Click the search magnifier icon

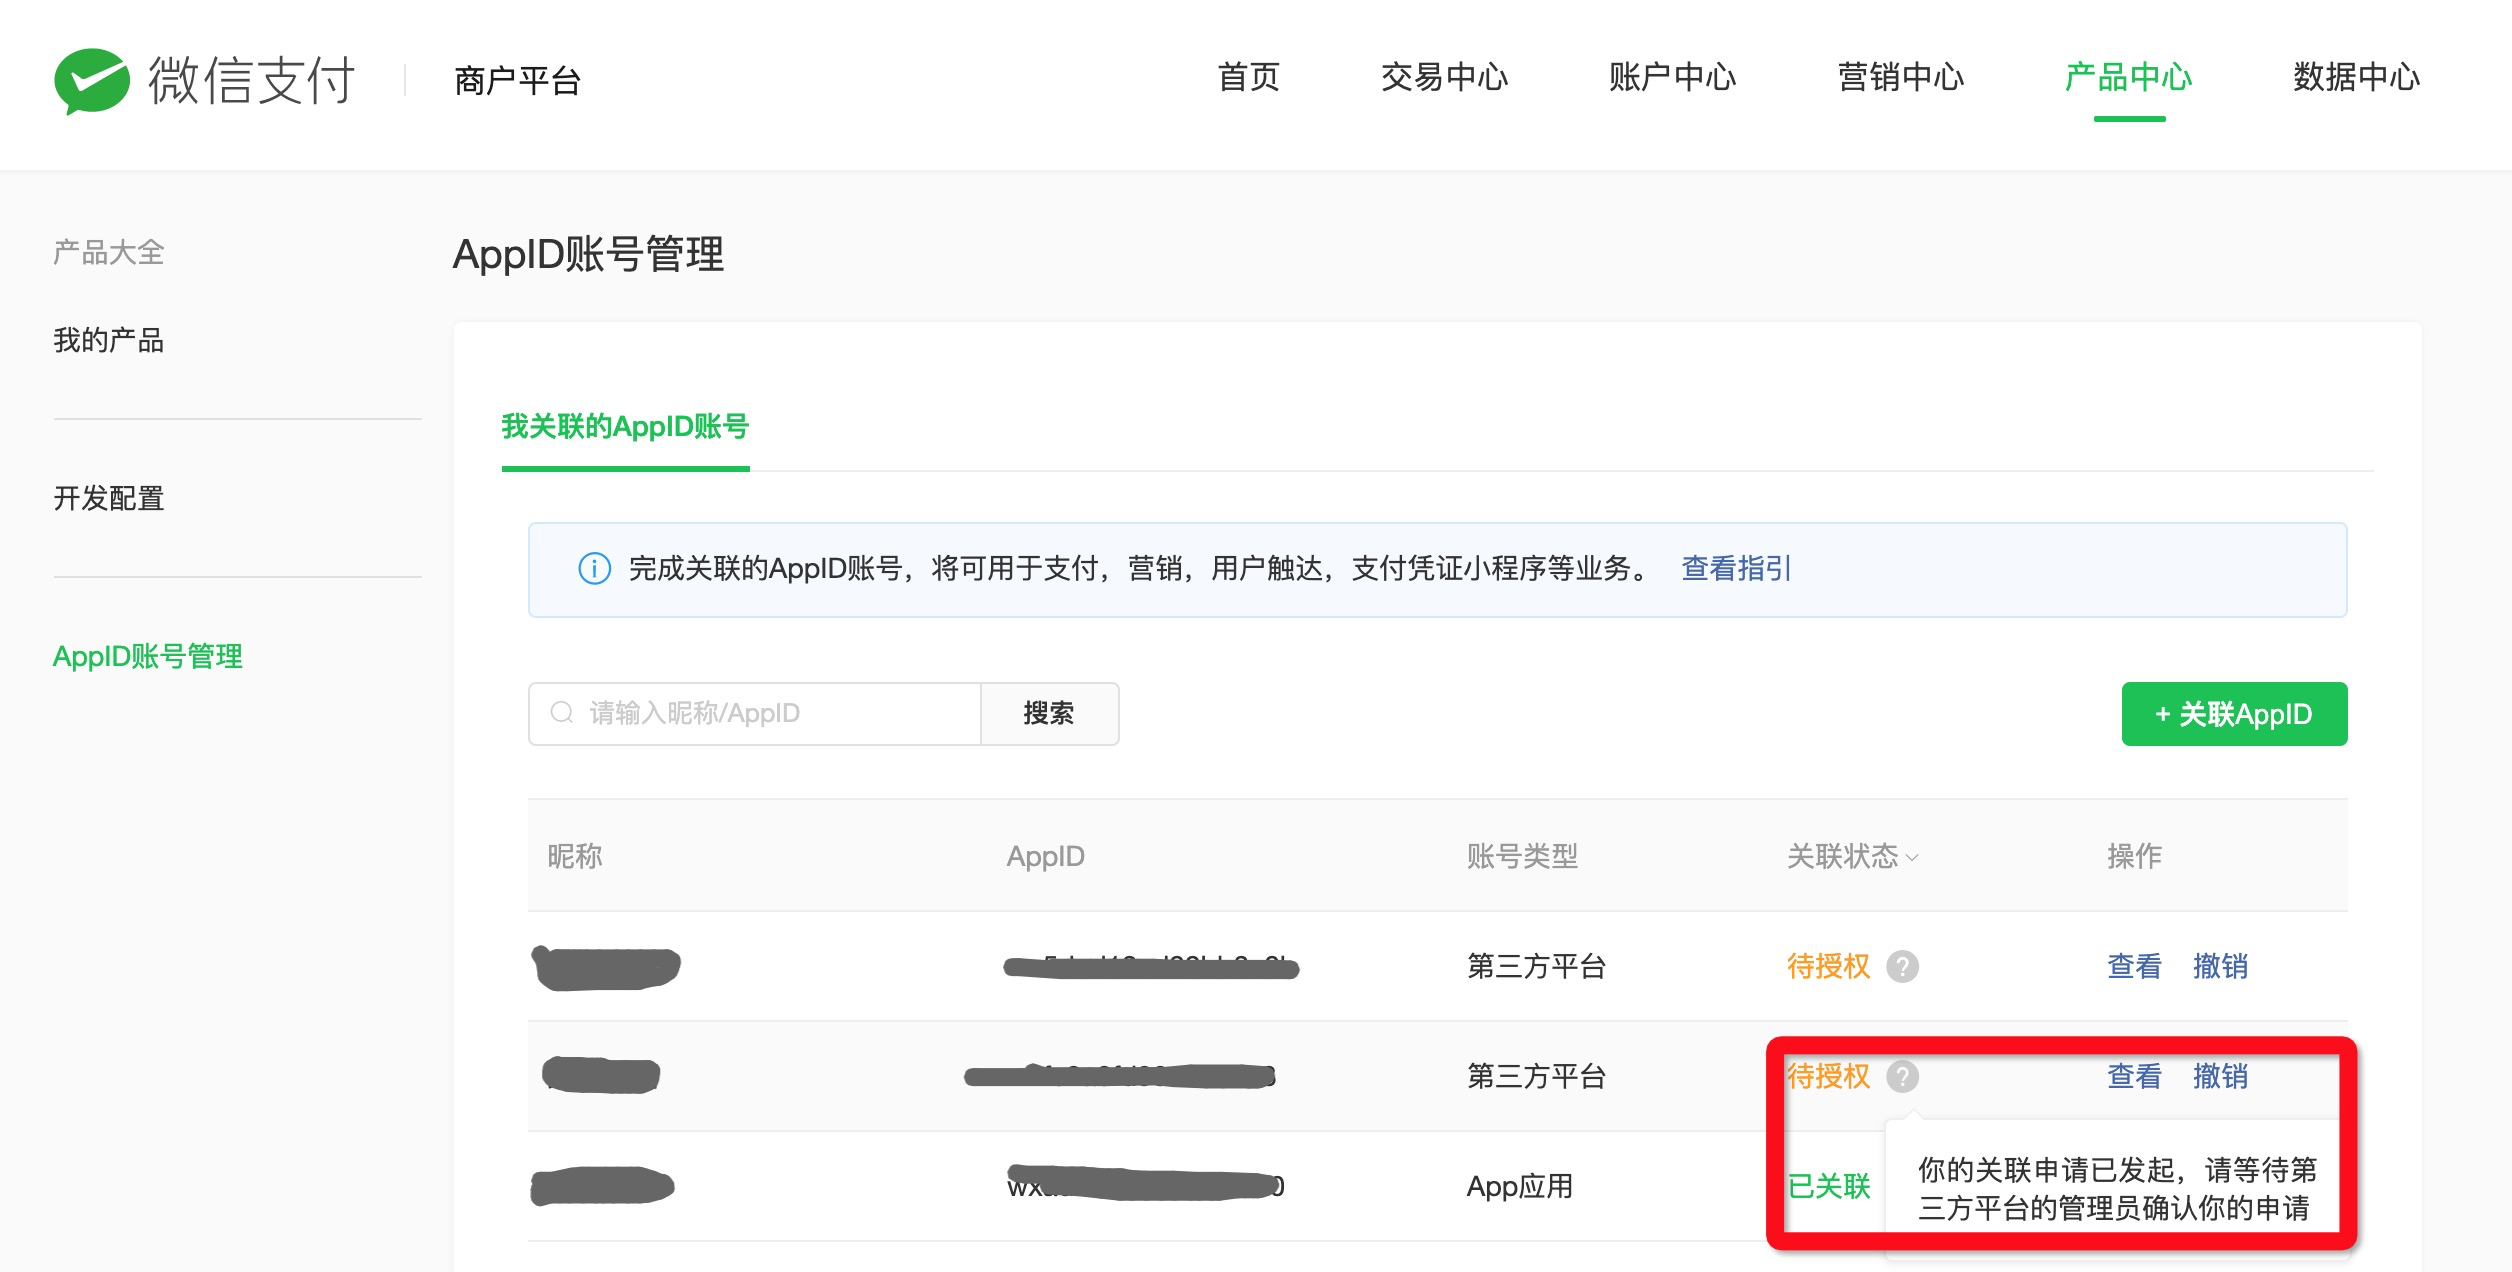point(562,713)
